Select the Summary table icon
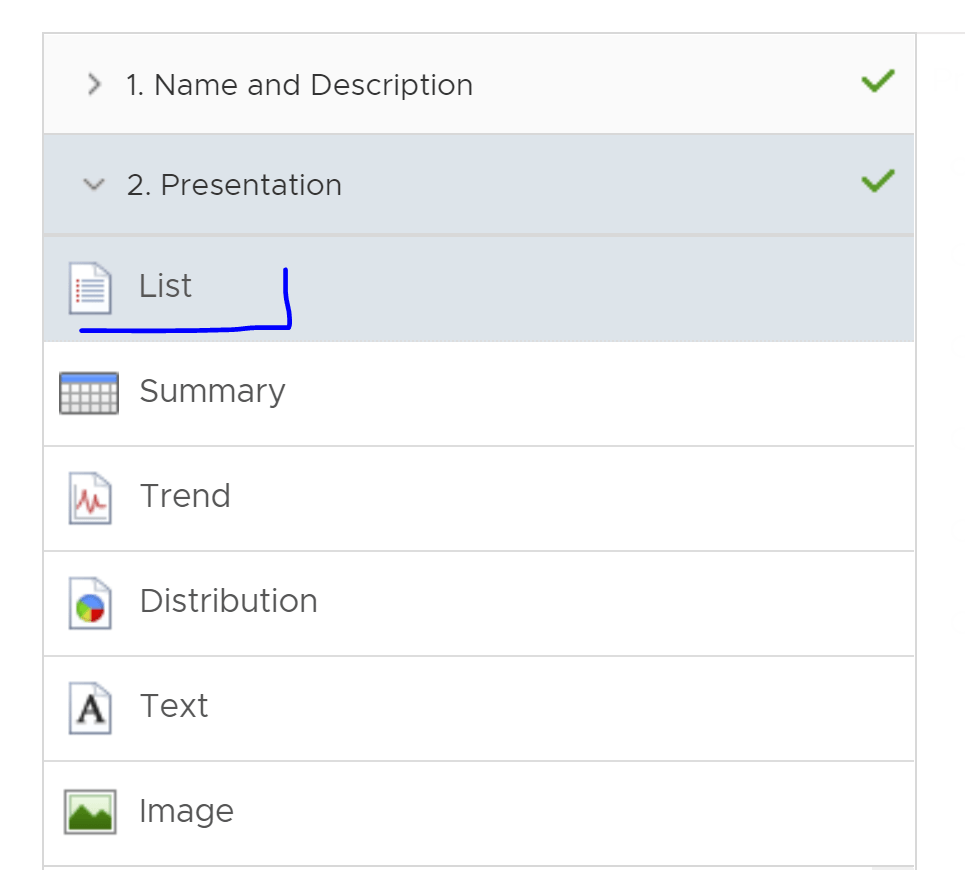The height and width of the screenshot is (870, 965). coord(89,392)
